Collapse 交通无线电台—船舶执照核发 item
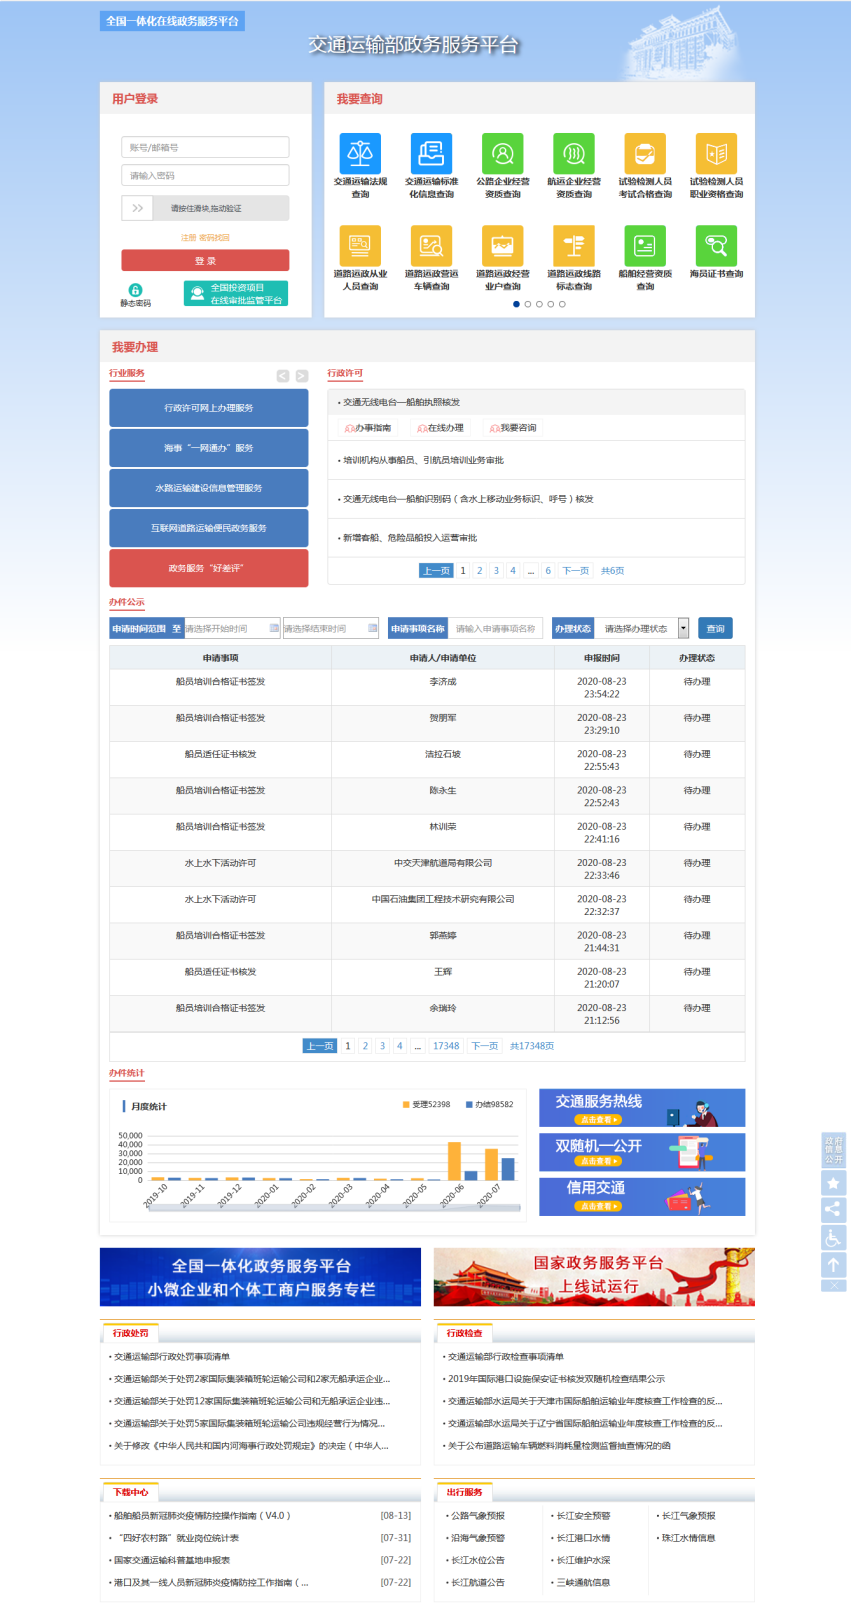 pos(536,402)
